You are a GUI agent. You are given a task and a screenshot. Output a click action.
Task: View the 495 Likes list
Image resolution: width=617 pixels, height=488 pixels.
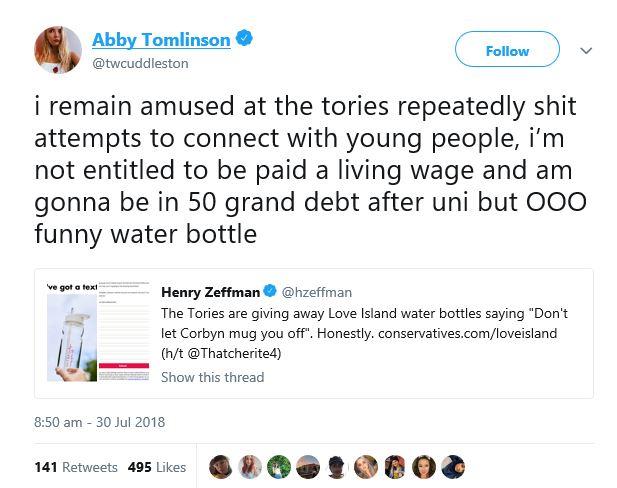(x=157, y=467)
